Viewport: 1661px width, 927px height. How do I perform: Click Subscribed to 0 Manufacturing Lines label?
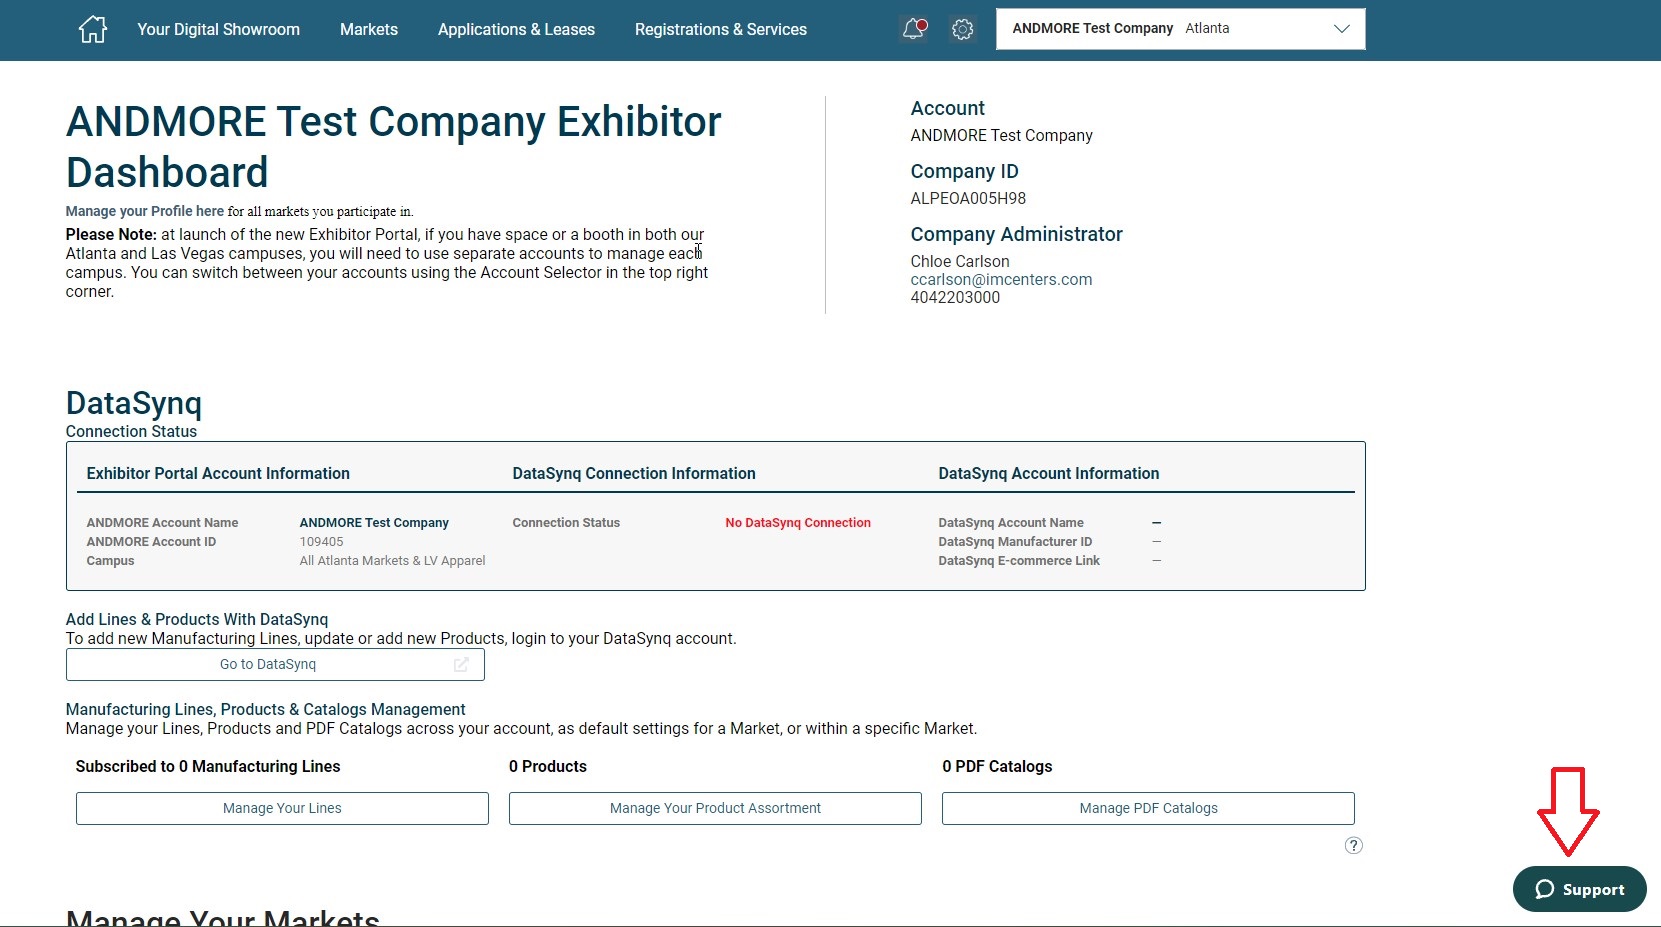pyautogui.click(x=208, y=767)
